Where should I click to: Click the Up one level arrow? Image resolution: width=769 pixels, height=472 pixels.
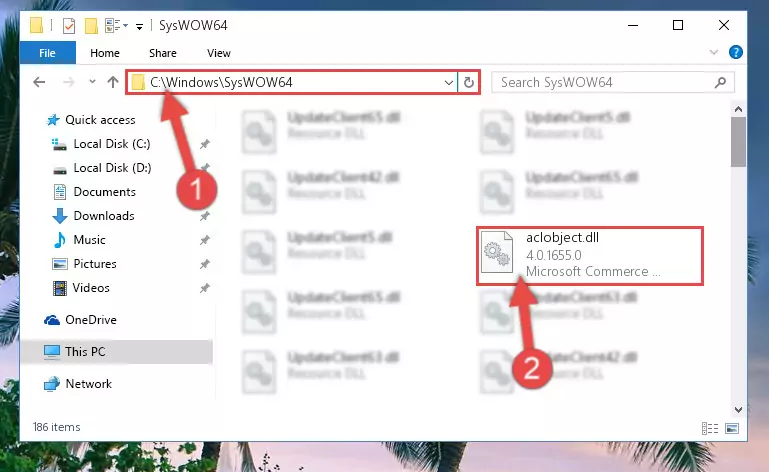click(113, 82)
